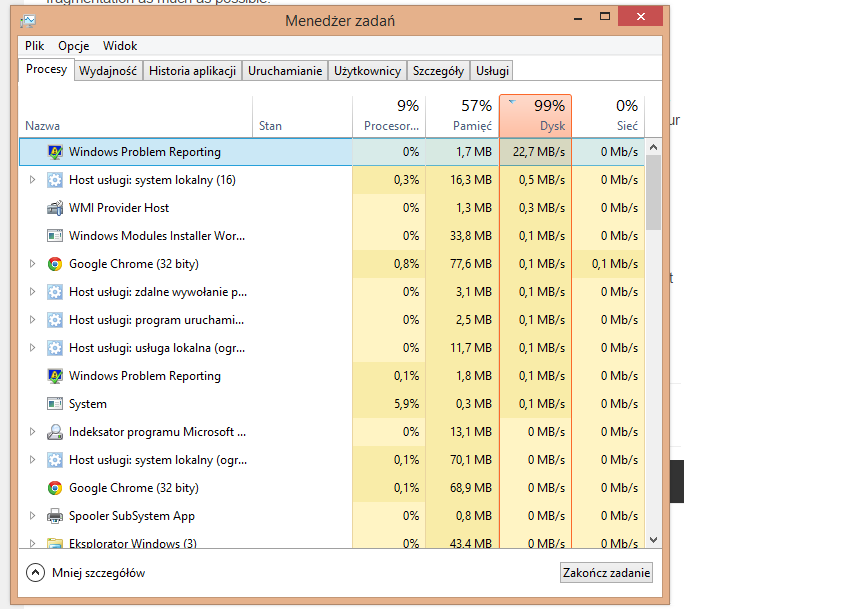Click icon of Windows Problem Reporting with 0,1% CPU
Image resolution: width=864 pixels, height=609 pixels.
click(x=55, y=376)
